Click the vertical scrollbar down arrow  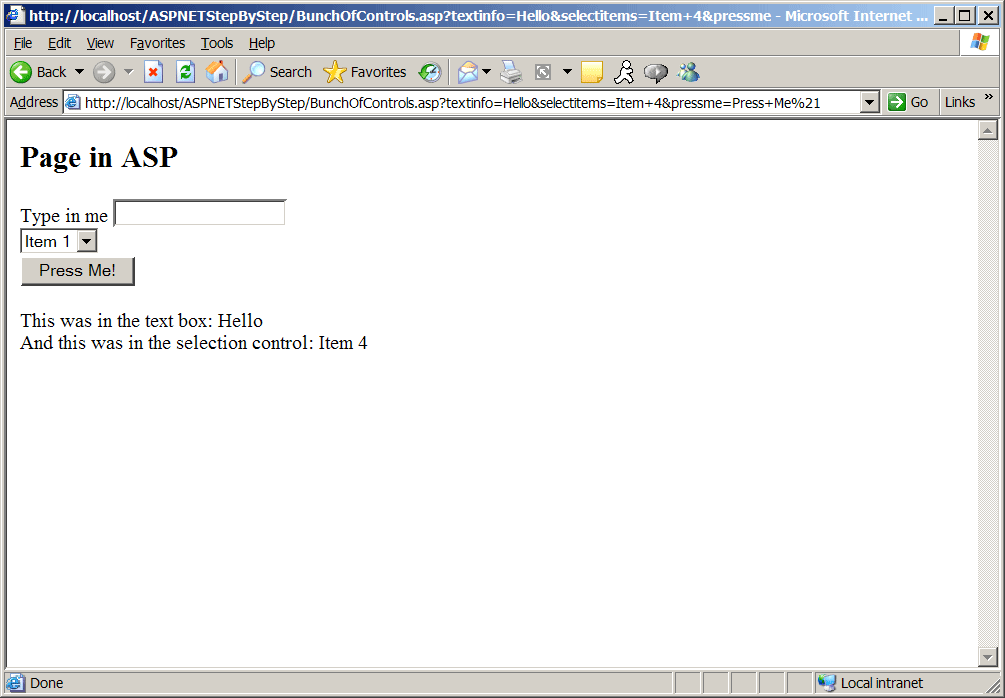[988, 657]
